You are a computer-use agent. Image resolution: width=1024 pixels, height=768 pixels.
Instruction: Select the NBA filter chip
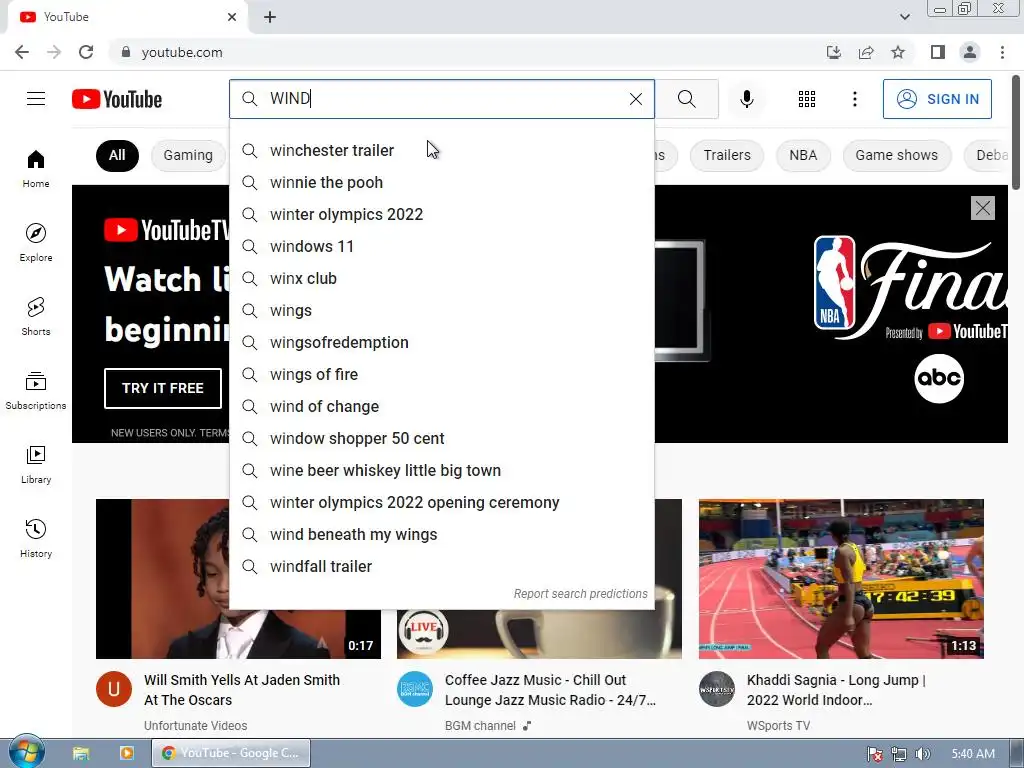803,155
